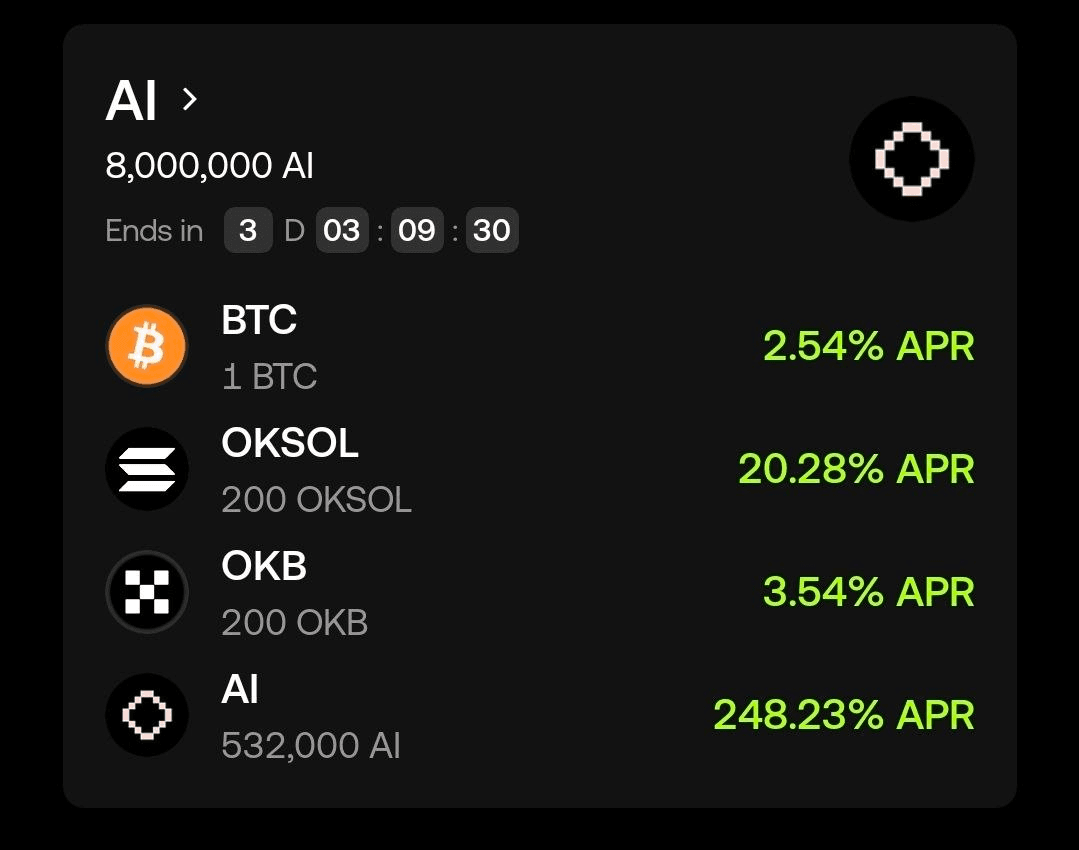The image size is (1079, 850).
Task: Click the large AI project logo at top right
Action: pos(912,159)
